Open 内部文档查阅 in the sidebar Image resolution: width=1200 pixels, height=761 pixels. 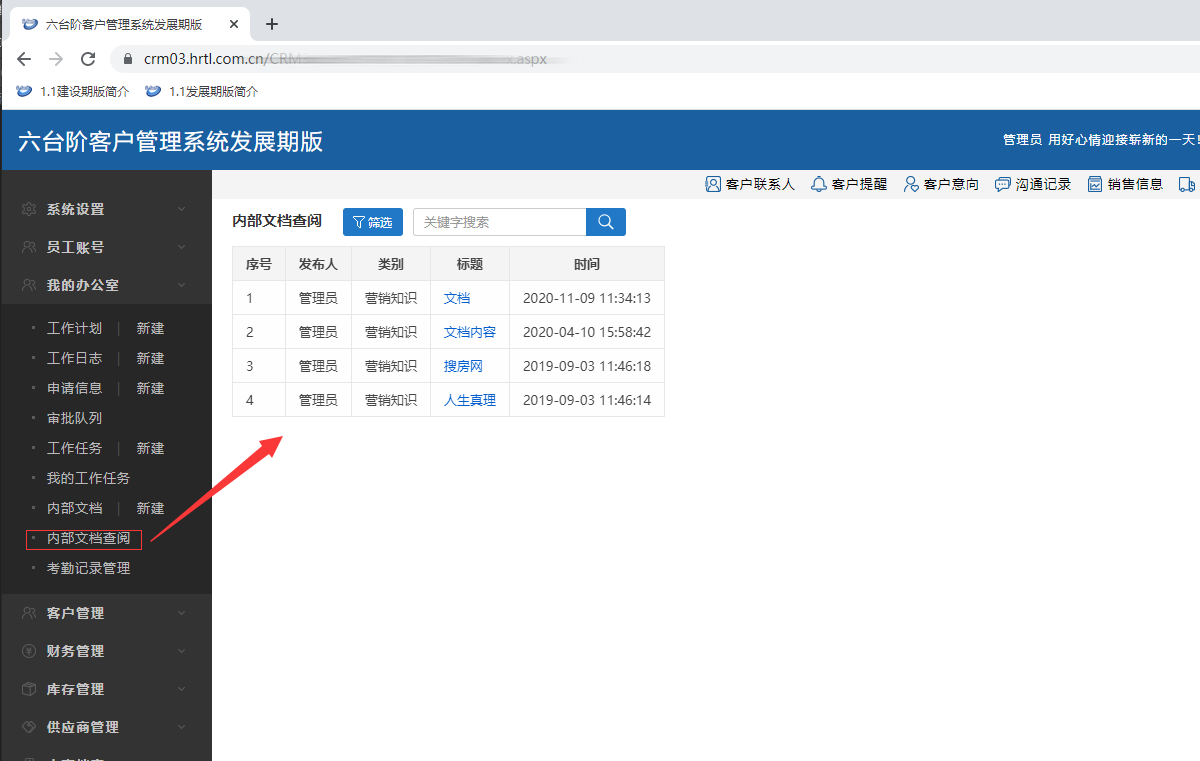(88, 538)
